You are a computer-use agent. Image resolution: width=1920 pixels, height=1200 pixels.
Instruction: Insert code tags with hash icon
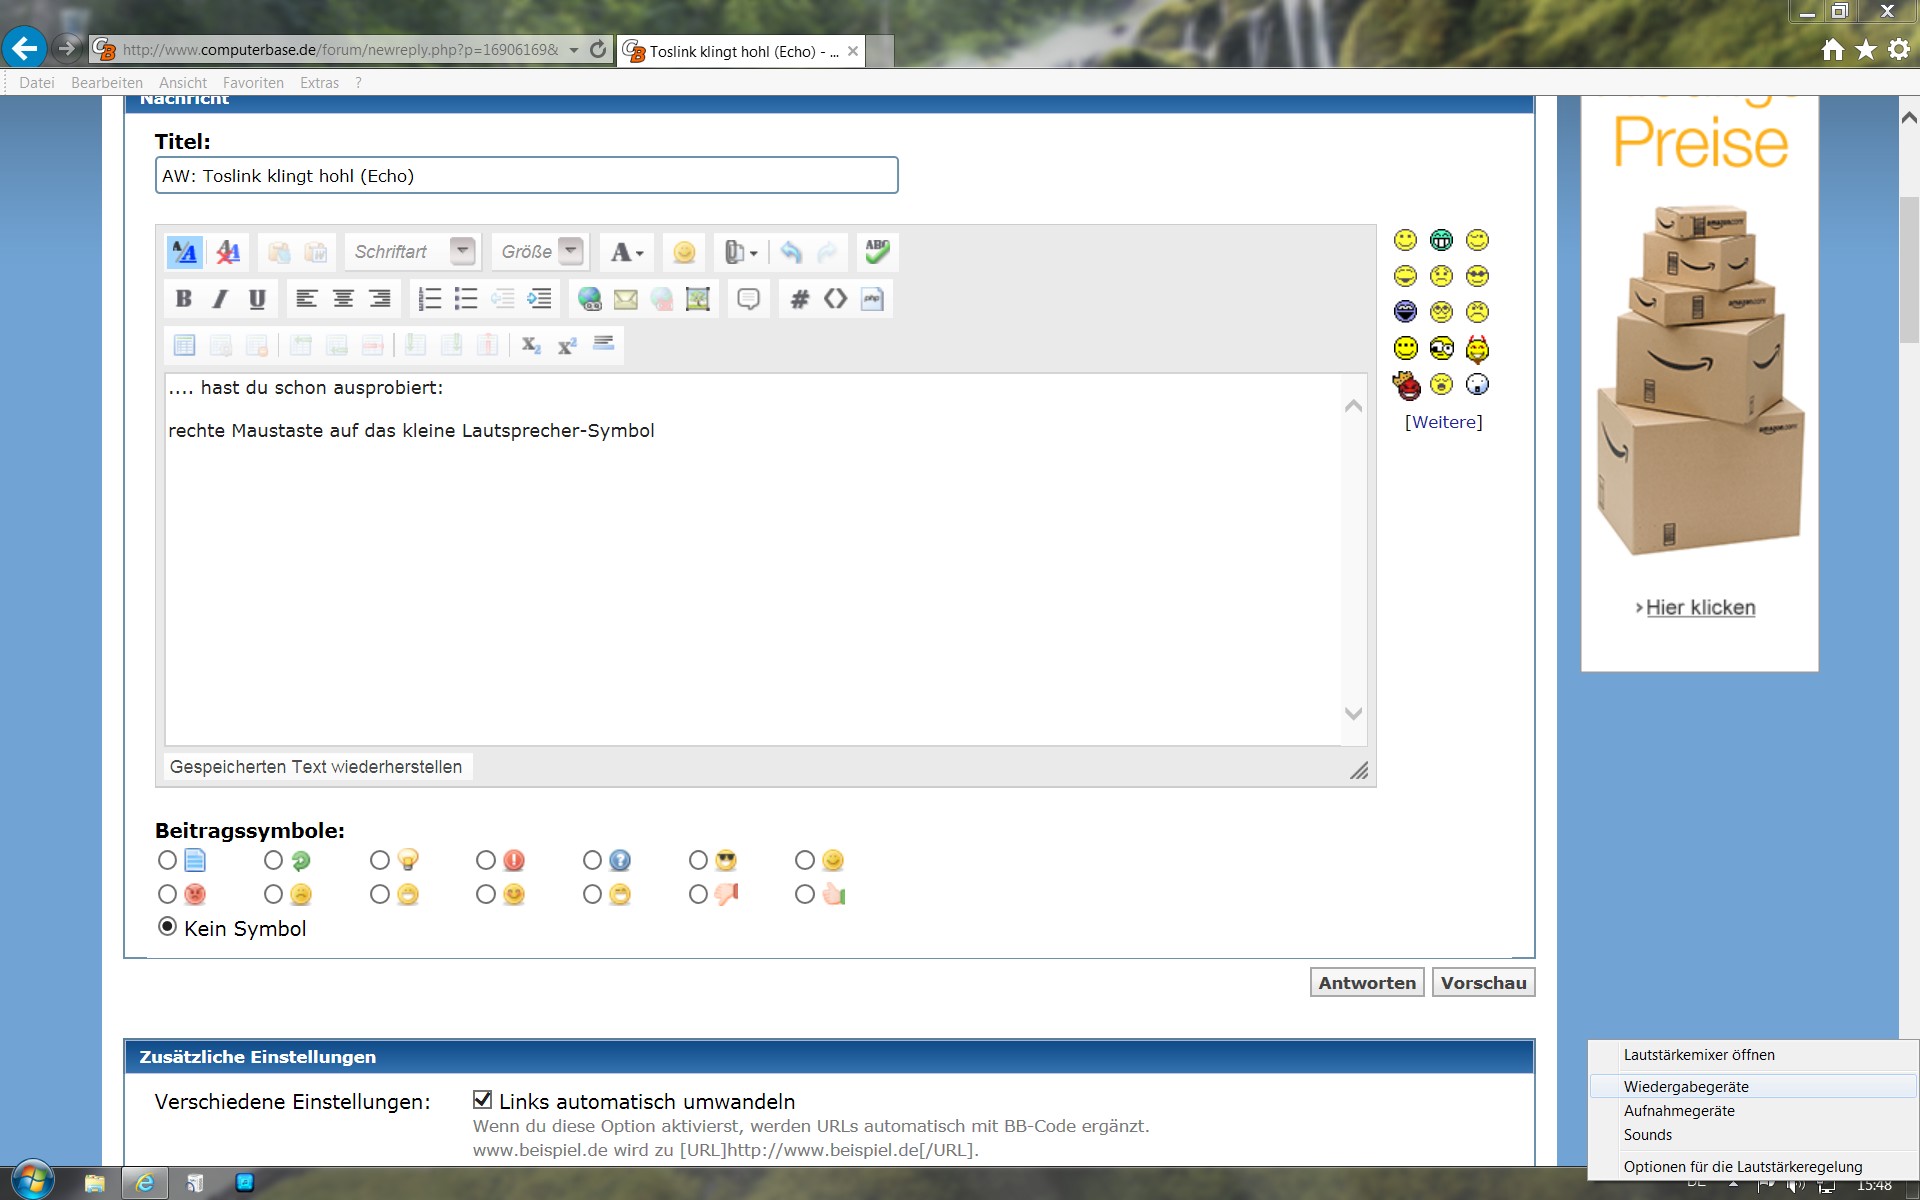click(x=800, y=299)
